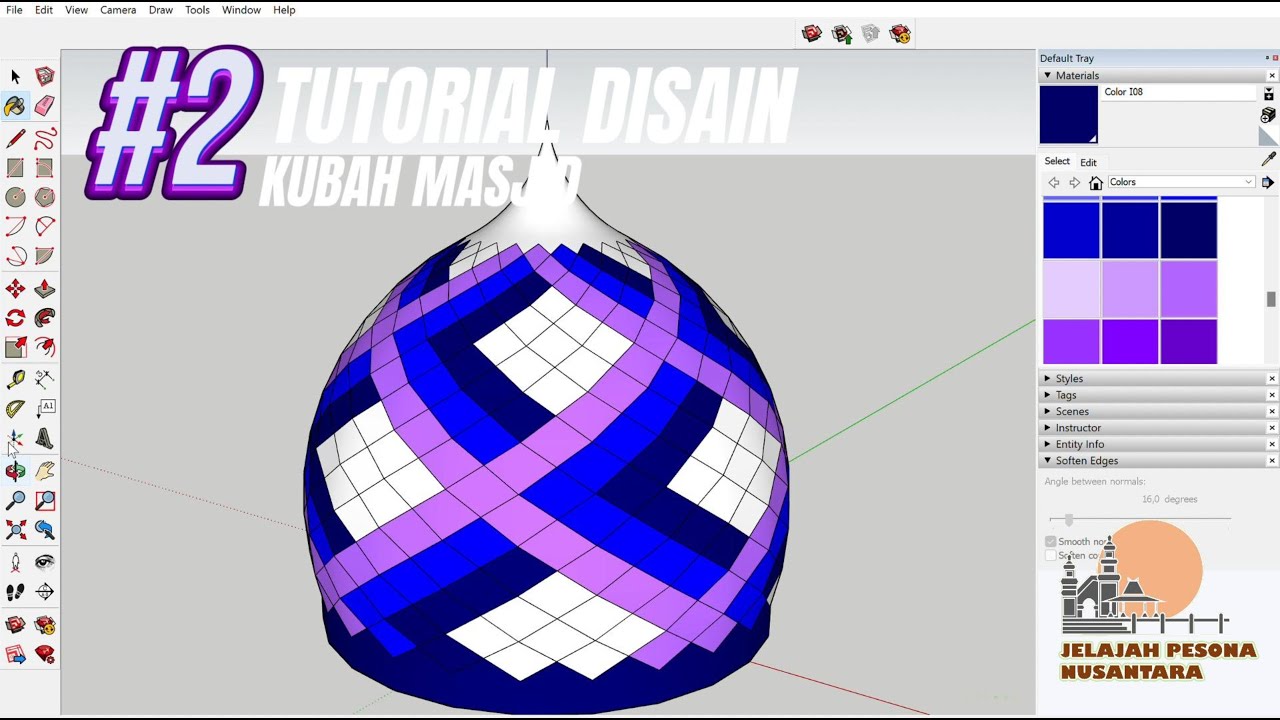Open the Camera menu
Screen dimensions: 1280x720
pyautogui.click(x=118, y=10)
